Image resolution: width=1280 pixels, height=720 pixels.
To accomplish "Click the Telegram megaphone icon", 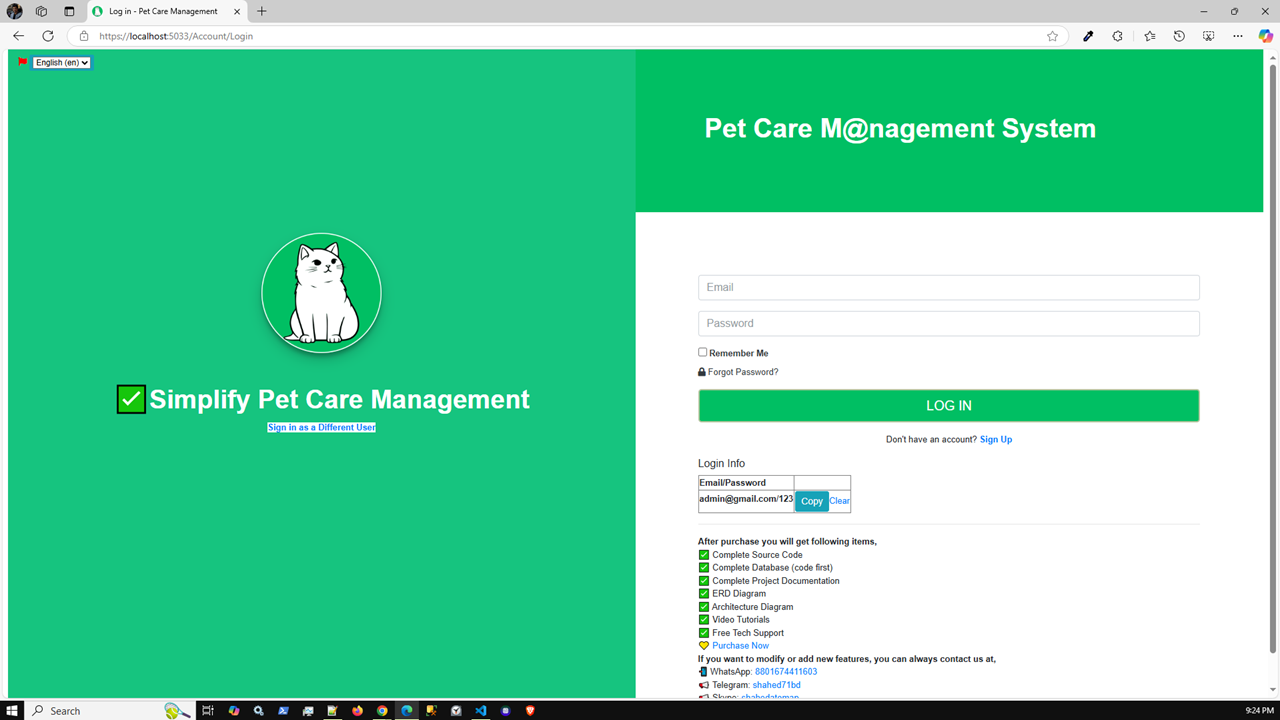I will [x=703, y=684].
